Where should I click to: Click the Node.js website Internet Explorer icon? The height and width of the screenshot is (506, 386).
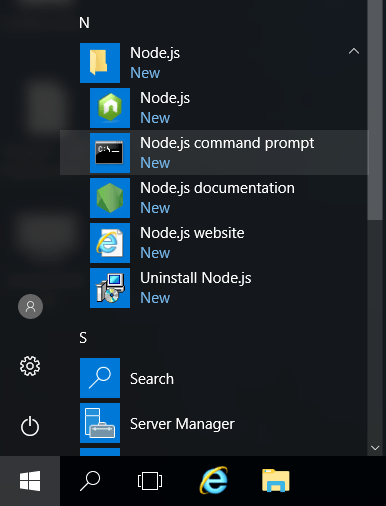pos(110,243)
